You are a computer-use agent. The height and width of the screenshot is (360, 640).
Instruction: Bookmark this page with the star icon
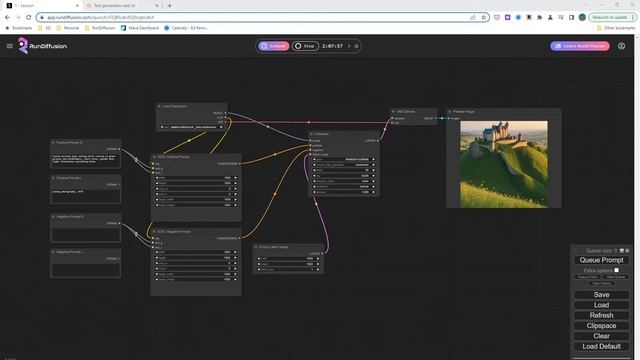(x=484, y=17)
